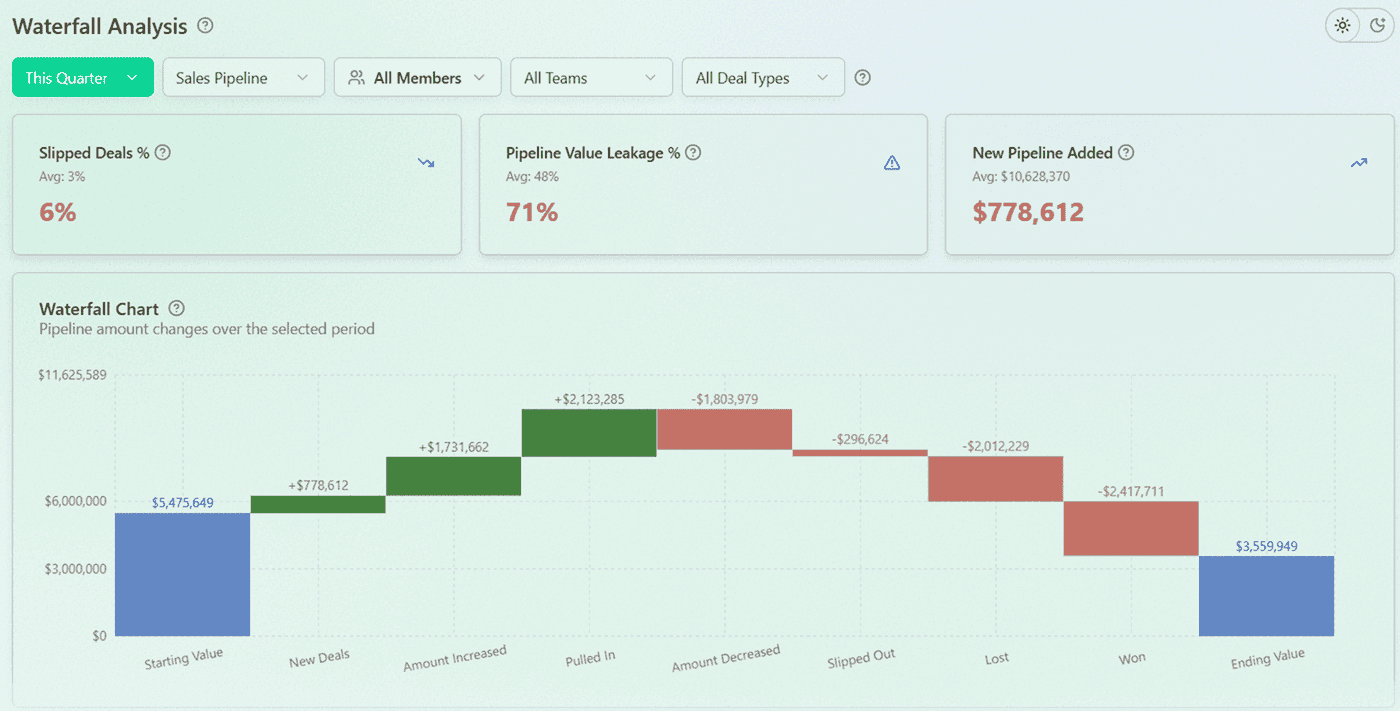Select the All Members filter
1400x711 pixels.
click(417, 77)
